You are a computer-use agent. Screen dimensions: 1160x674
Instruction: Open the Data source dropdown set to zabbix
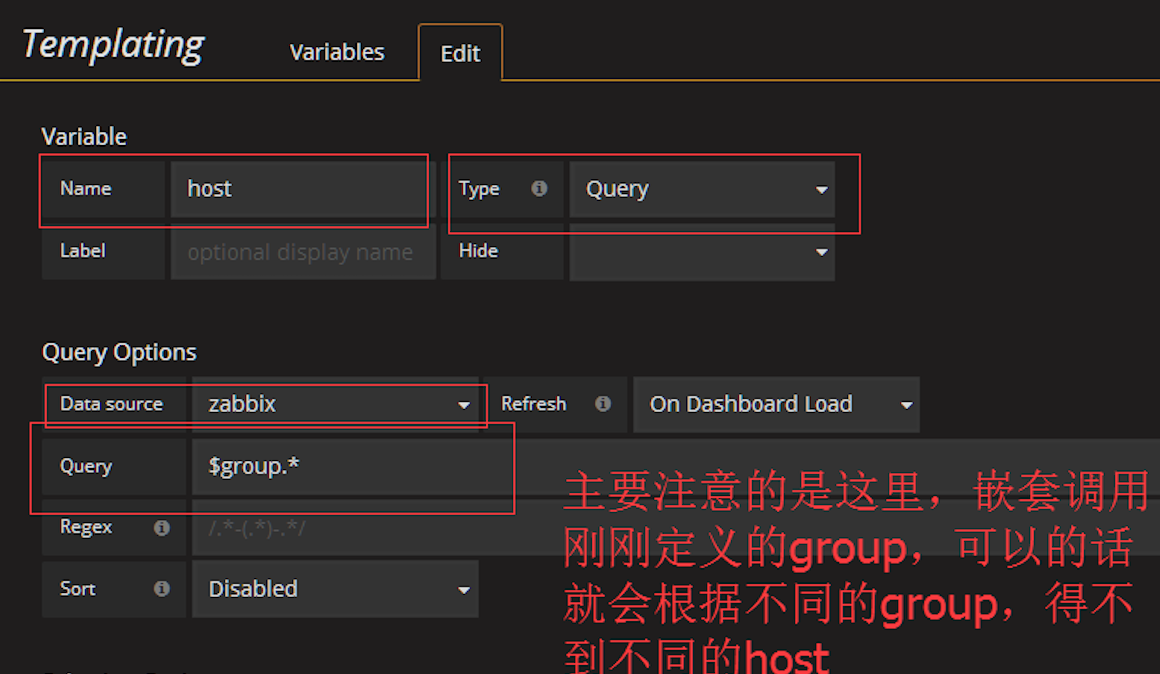pyautogui.click(x=335, y=404)
